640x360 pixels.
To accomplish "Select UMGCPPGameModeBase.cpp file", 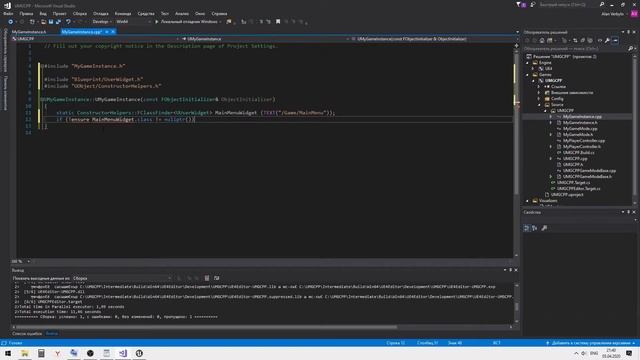I will [589, 171].
